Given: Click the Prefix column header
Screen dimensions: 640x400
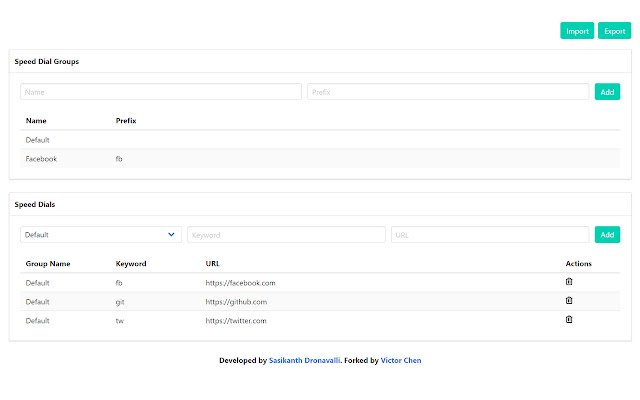Looking at the screenshot, I should coord(126,121).
